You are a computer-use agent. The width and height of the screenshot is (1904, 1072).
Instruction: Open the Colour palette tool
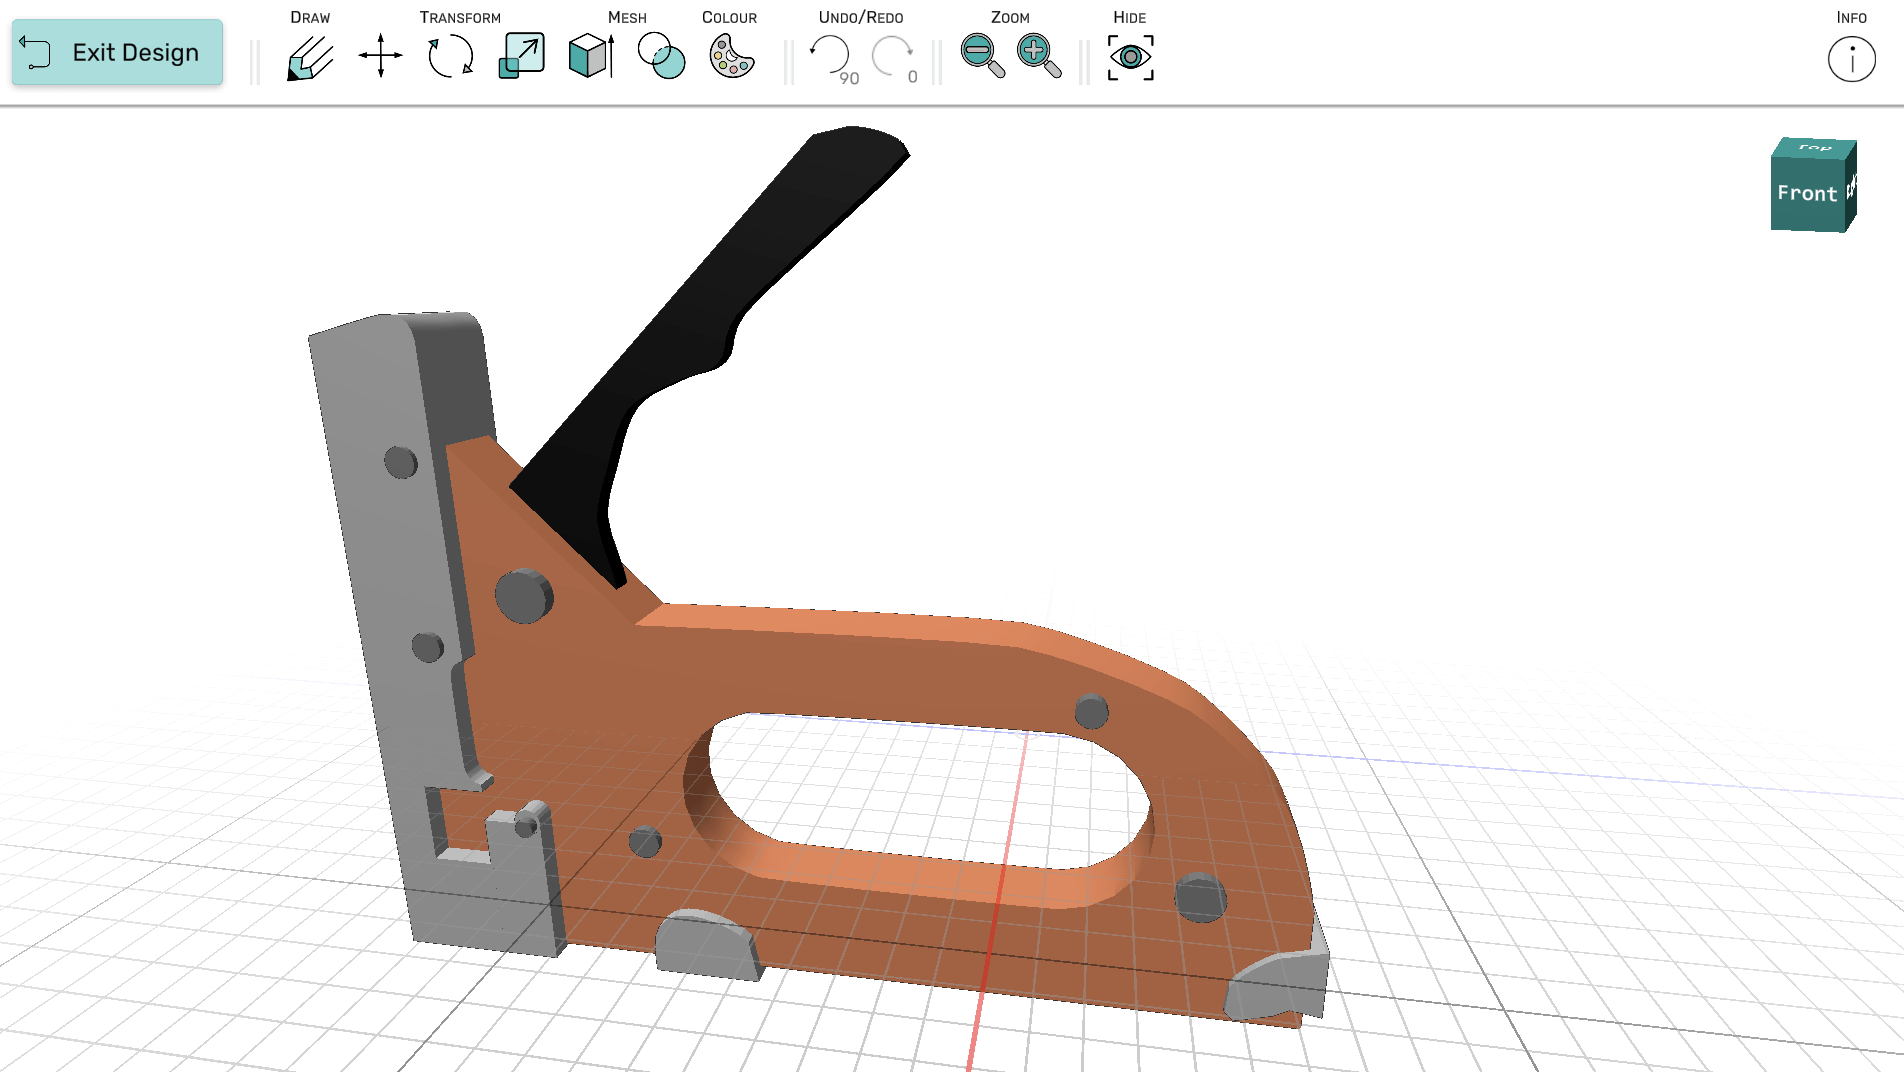click(x=731, y=56)
